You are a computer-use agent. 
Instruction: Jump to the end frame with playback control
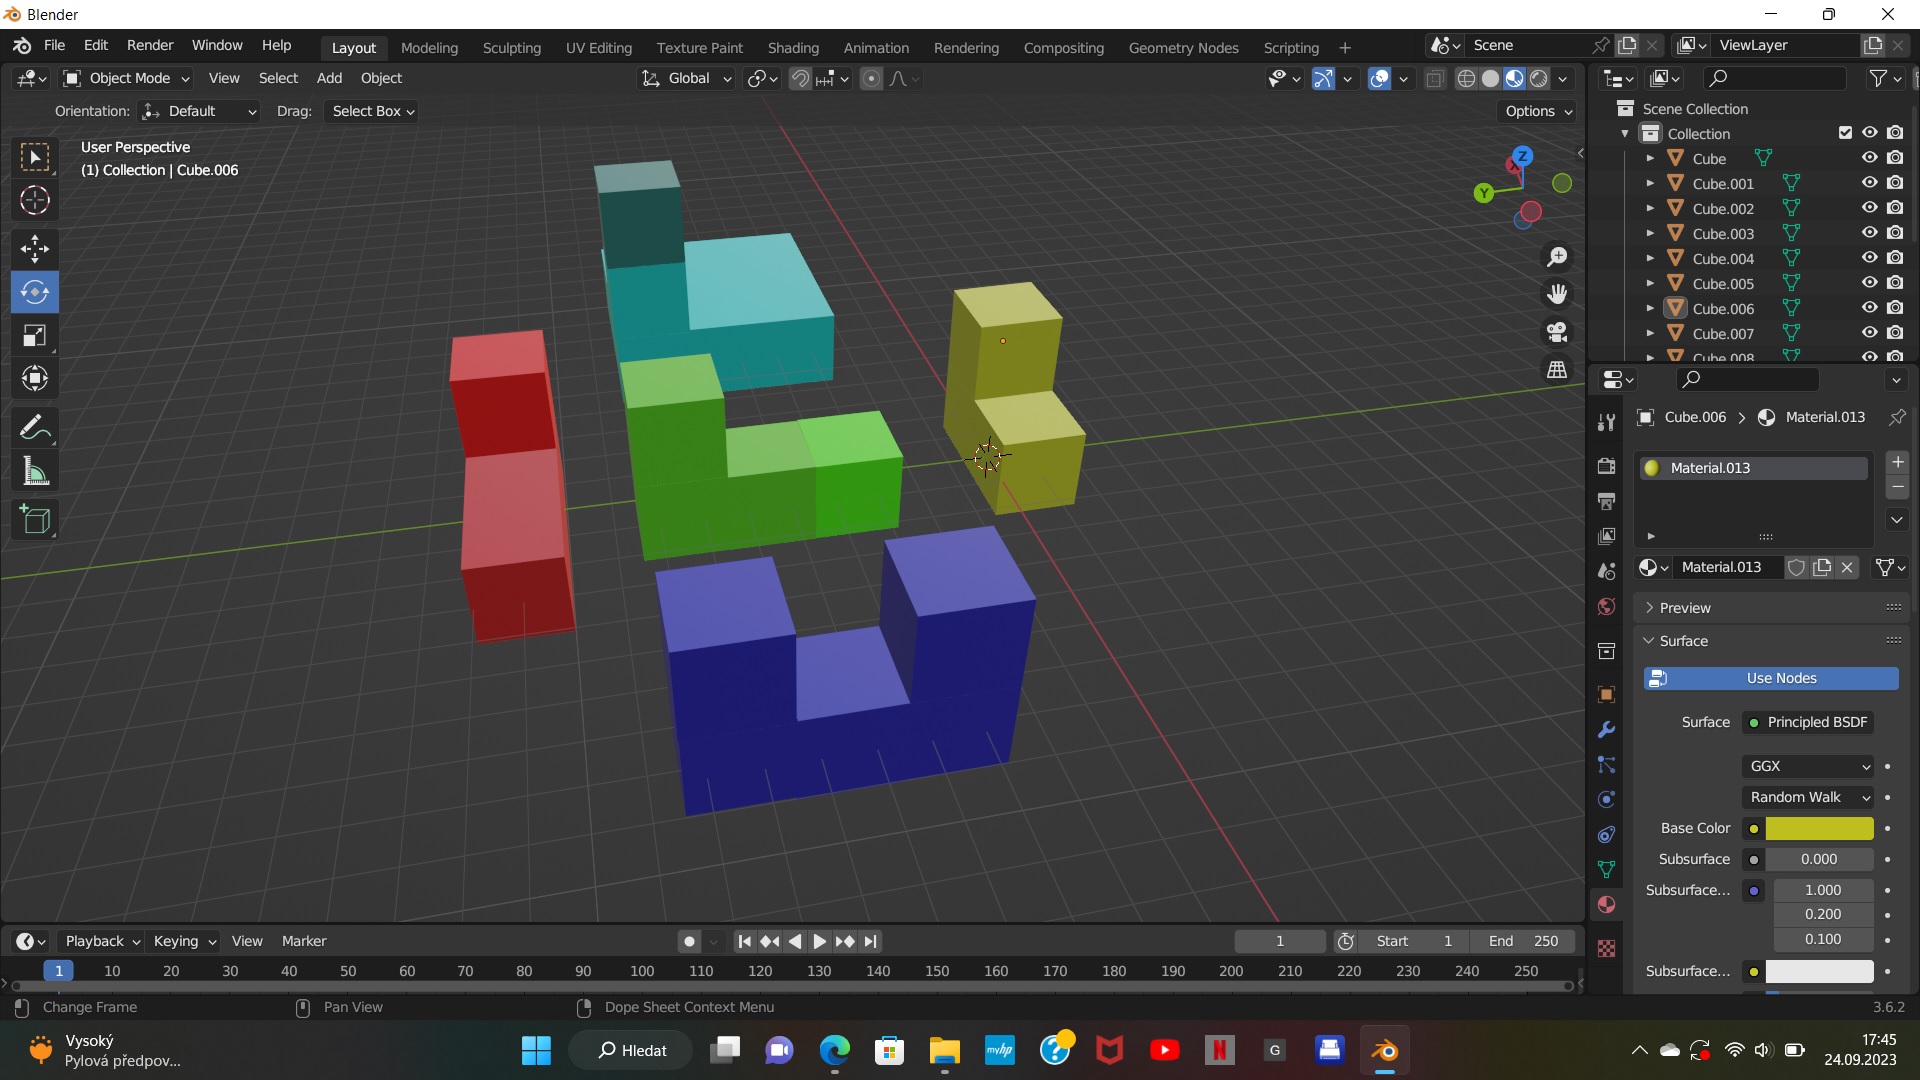pos(871,941)
